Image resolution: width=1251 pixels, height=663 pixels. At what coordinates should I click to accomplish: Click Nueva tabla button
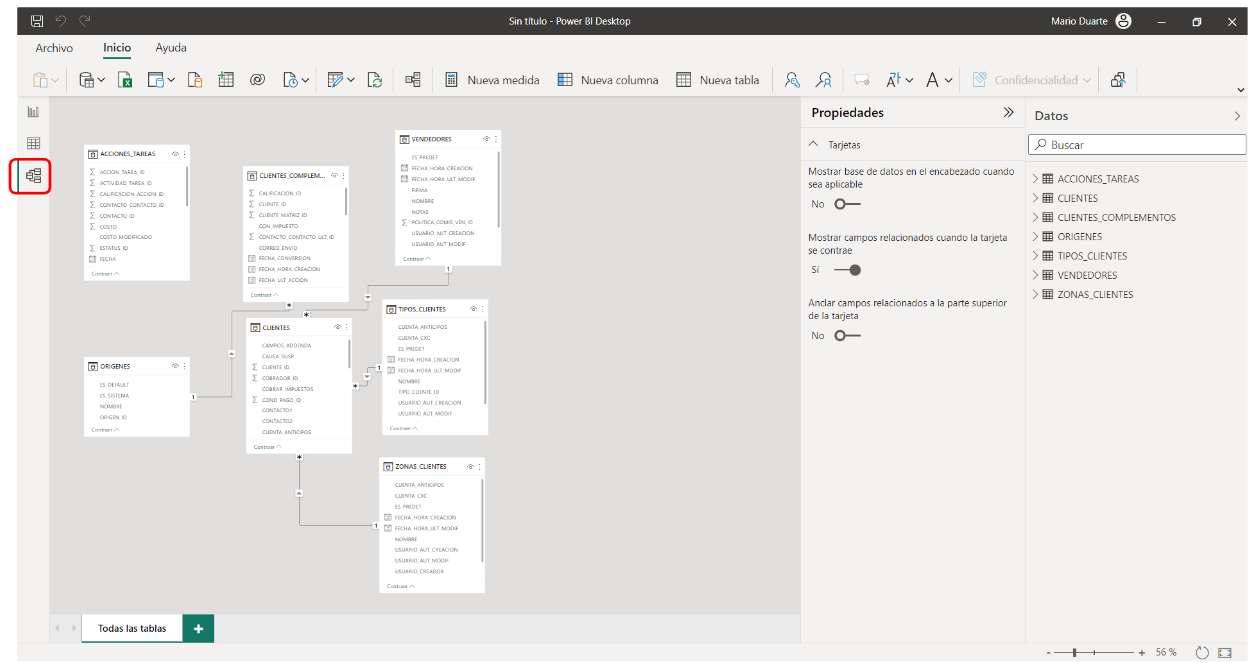click(718, 80)
